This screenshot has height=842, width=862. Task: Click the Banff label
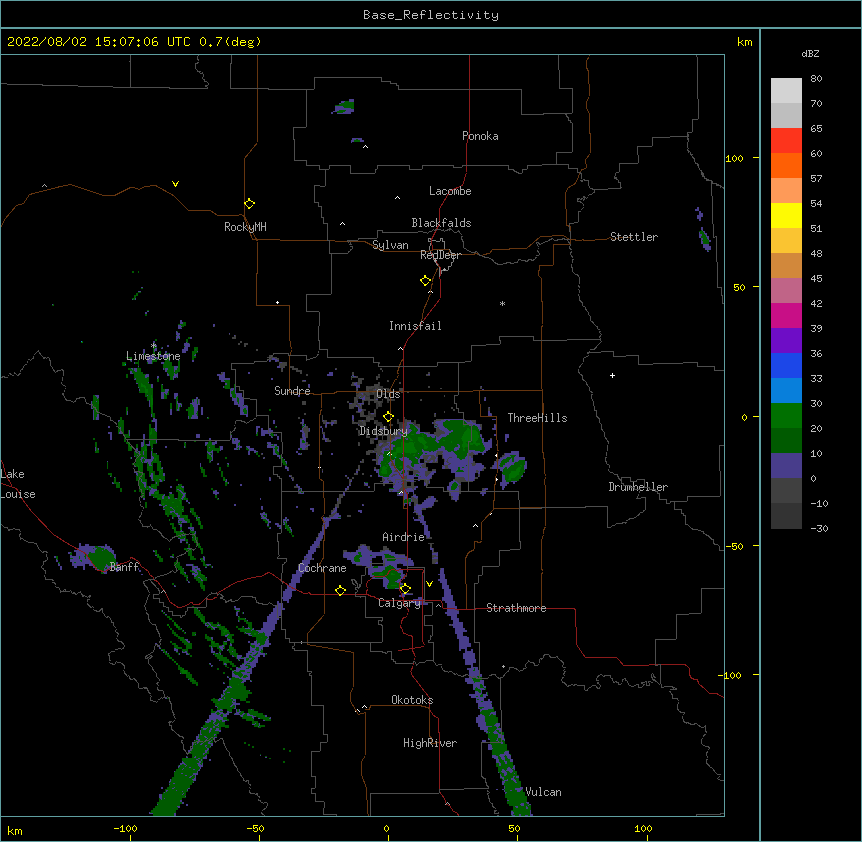point(124,567)
